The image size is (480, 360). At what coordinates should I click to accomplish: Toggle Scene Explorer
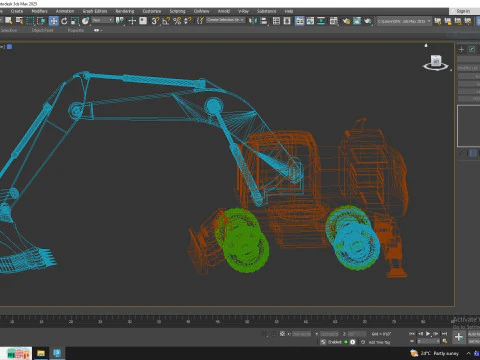click(276, 21)
